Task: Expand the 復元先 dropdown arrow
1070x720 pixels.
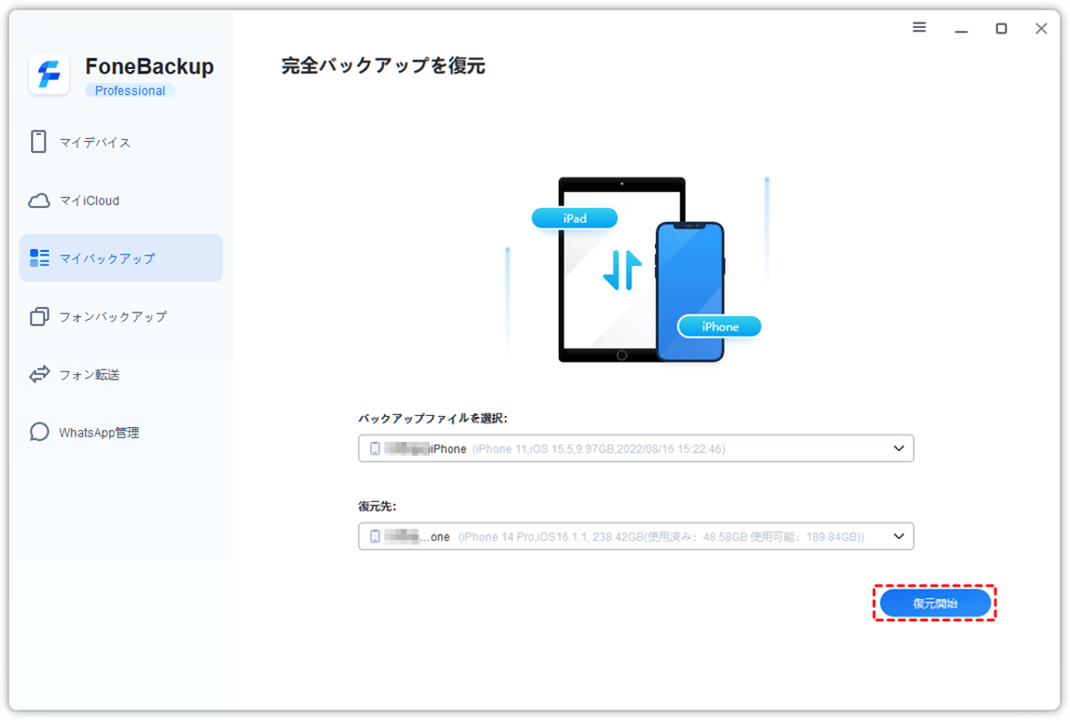Action: pyautogui.click(x=899, y=536)
